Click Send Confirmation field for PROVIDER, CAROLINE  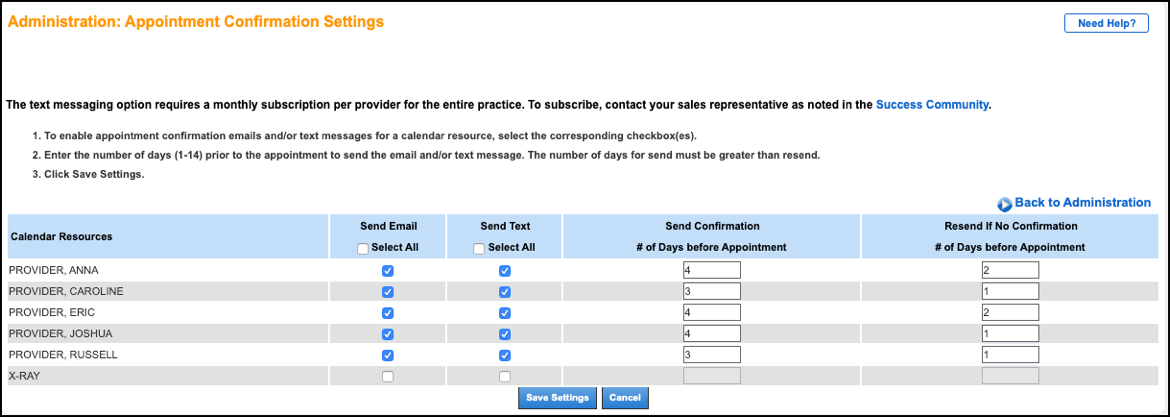pyautogui.click(x=712, y=291)
